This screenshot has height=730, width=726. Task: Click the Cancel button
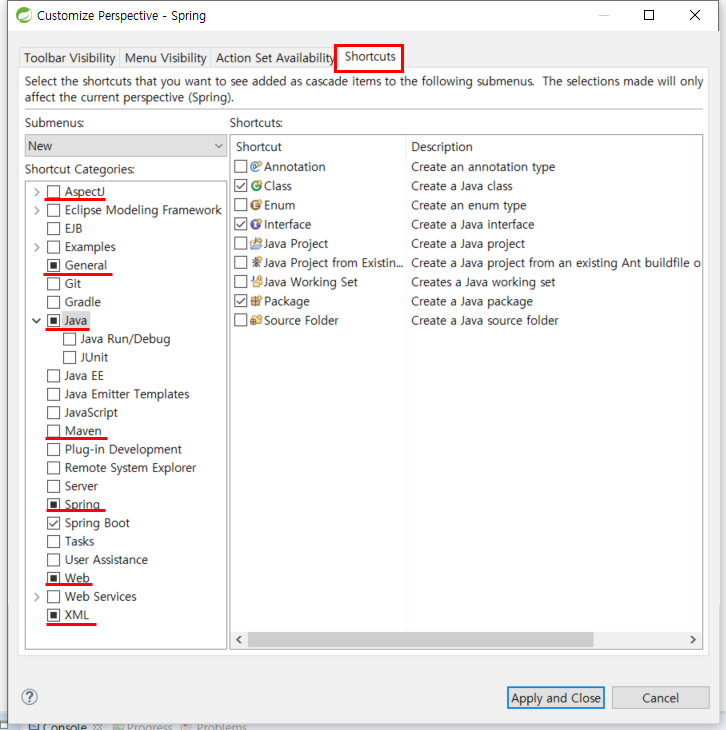click(x=660, y=697)
